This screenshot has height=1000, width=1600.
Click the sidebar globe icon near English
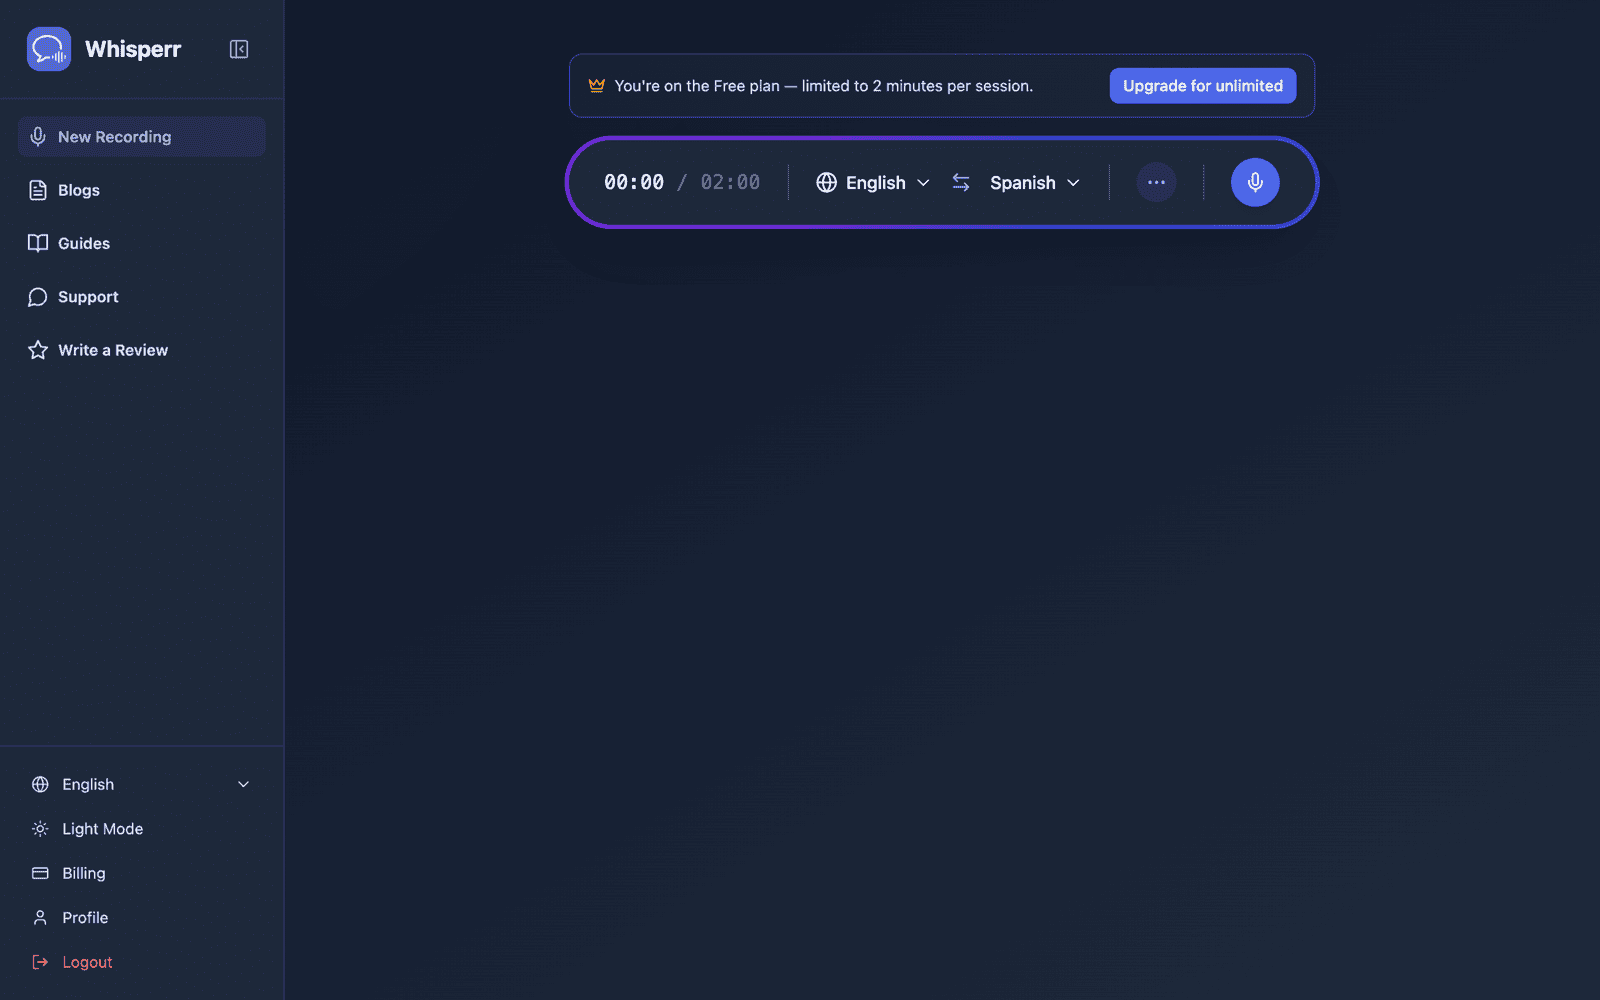pyautogui.click(x=40, y=785)
